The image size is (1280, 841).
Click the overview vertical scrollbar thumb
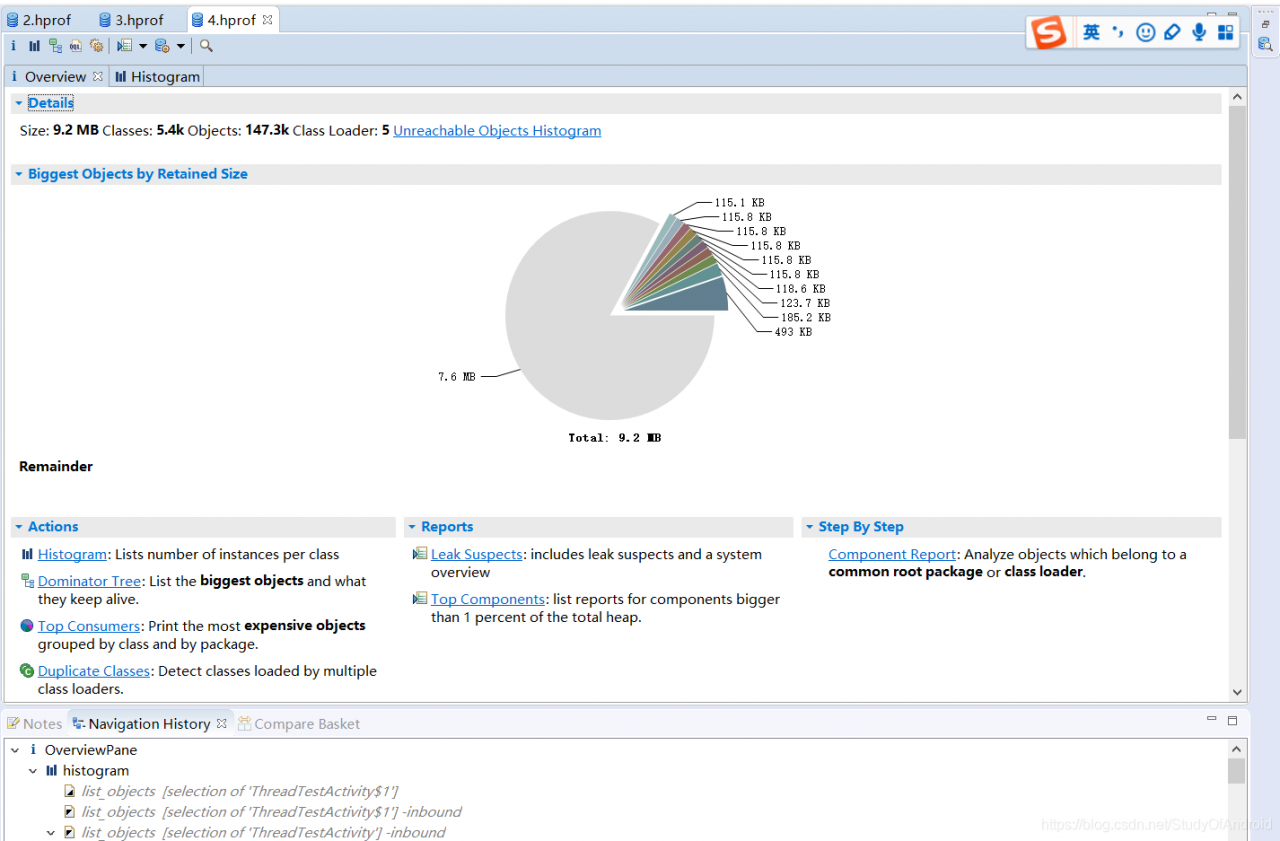pyautogui.click(x=1237, y=272)
